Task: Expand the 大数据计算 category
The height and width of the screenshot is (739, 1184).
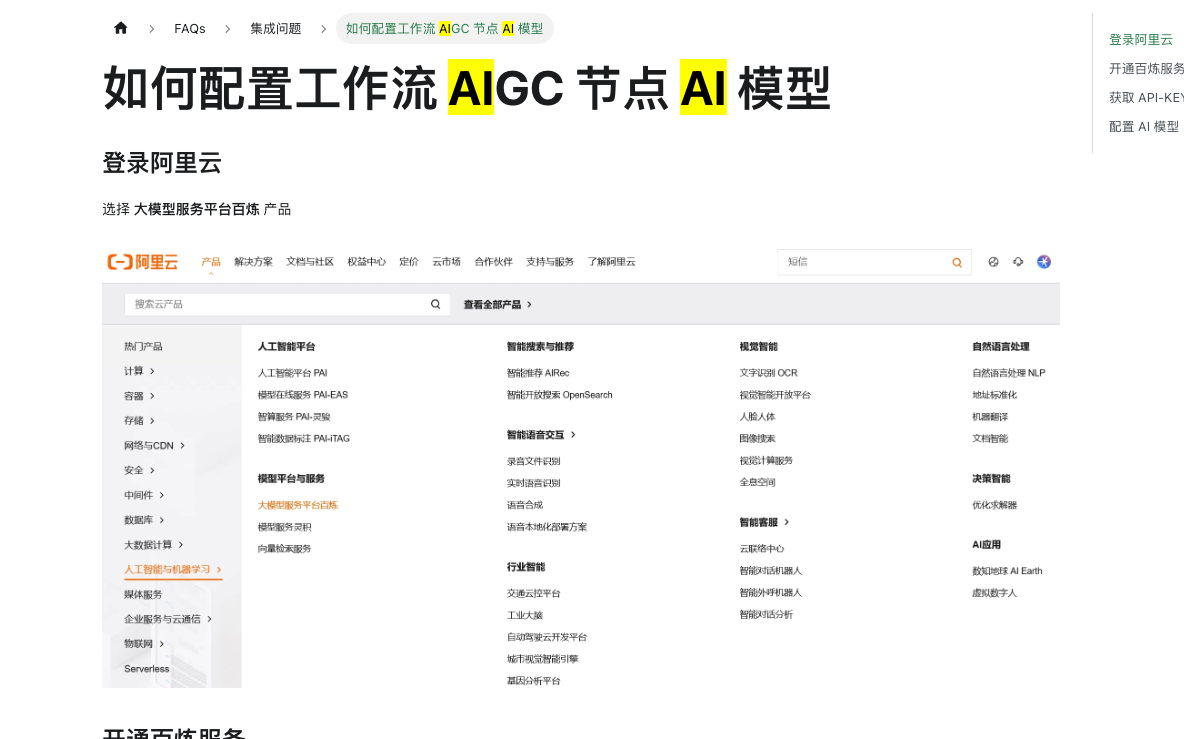Action: [153, 545]
